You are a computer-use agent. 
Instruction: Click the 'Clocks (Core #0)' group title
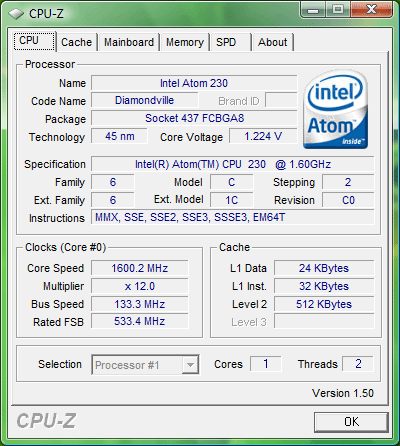[65, 247]
